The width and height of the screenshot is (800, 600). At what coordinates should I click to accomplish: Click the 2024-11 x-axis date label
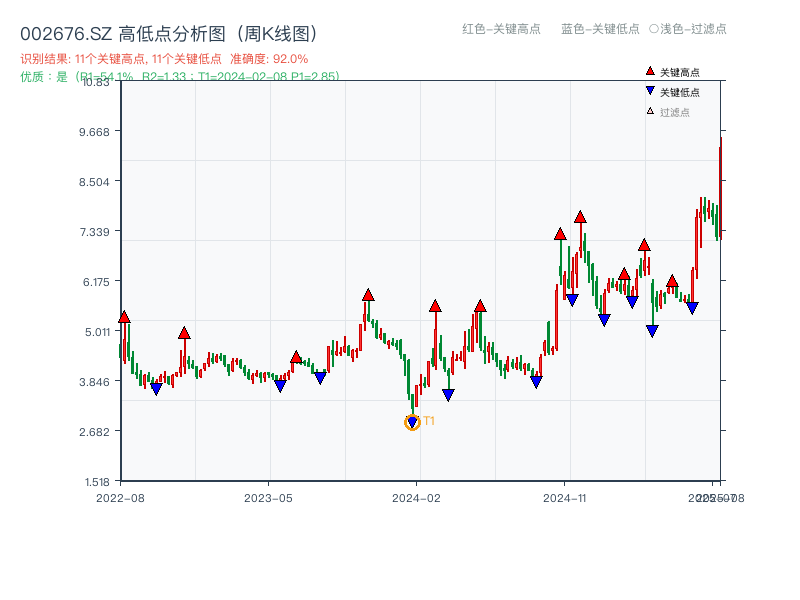tap(565, 498)
